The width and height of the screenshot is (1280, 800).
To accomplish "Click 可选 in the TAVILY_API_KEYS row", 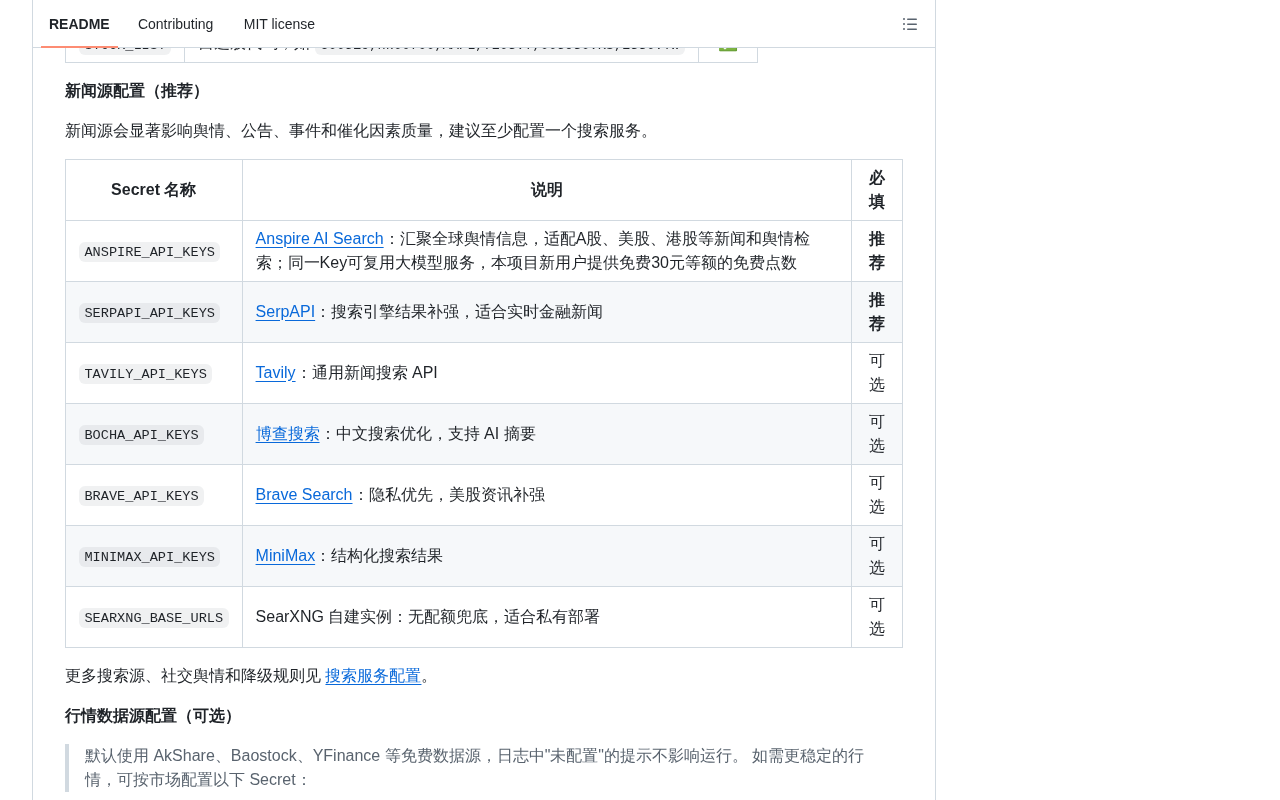I will point(877,373).
